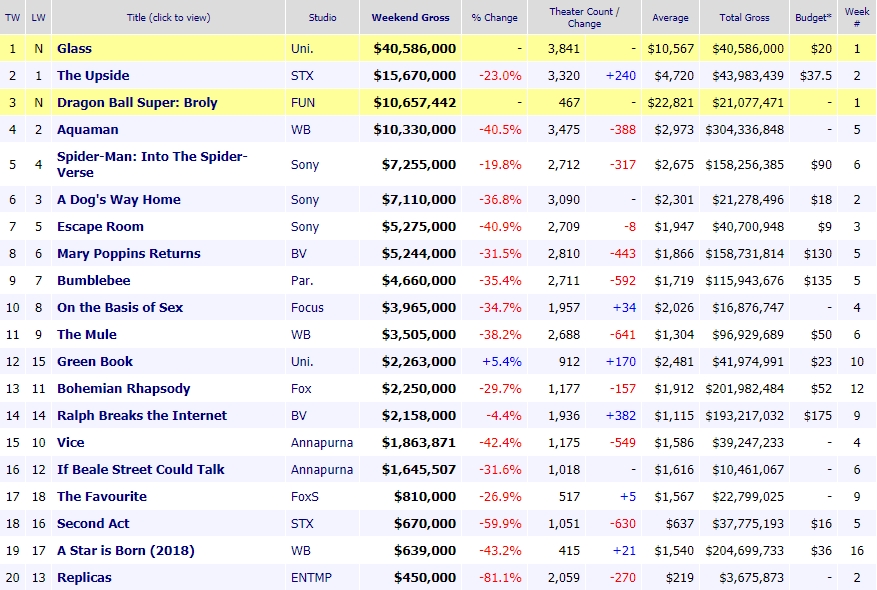The width and height of the screenshot is (877, 590).
Task: Click the Title (click to view) header
Action: 168,17
